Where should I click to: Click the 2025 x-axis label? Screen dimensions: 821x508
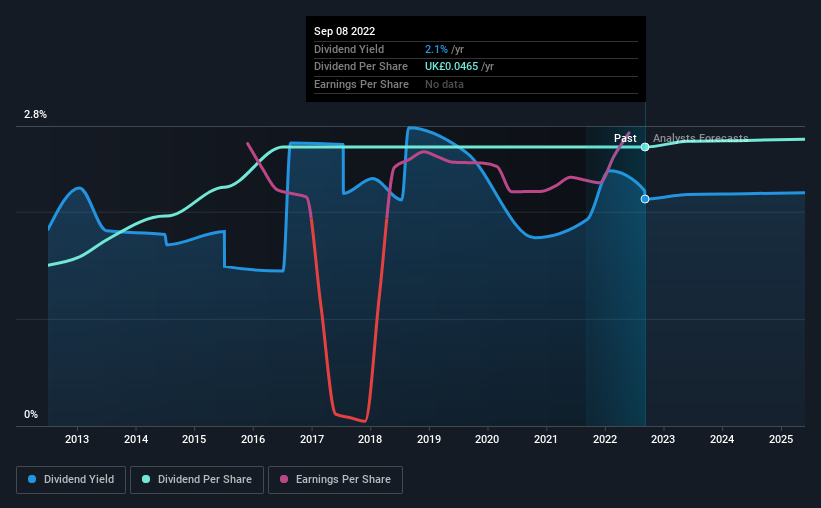point(781,439)
